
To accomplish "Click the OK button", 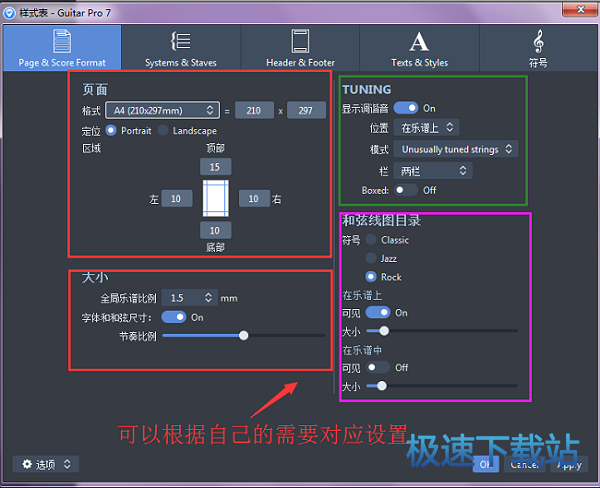I will [486, 464].
